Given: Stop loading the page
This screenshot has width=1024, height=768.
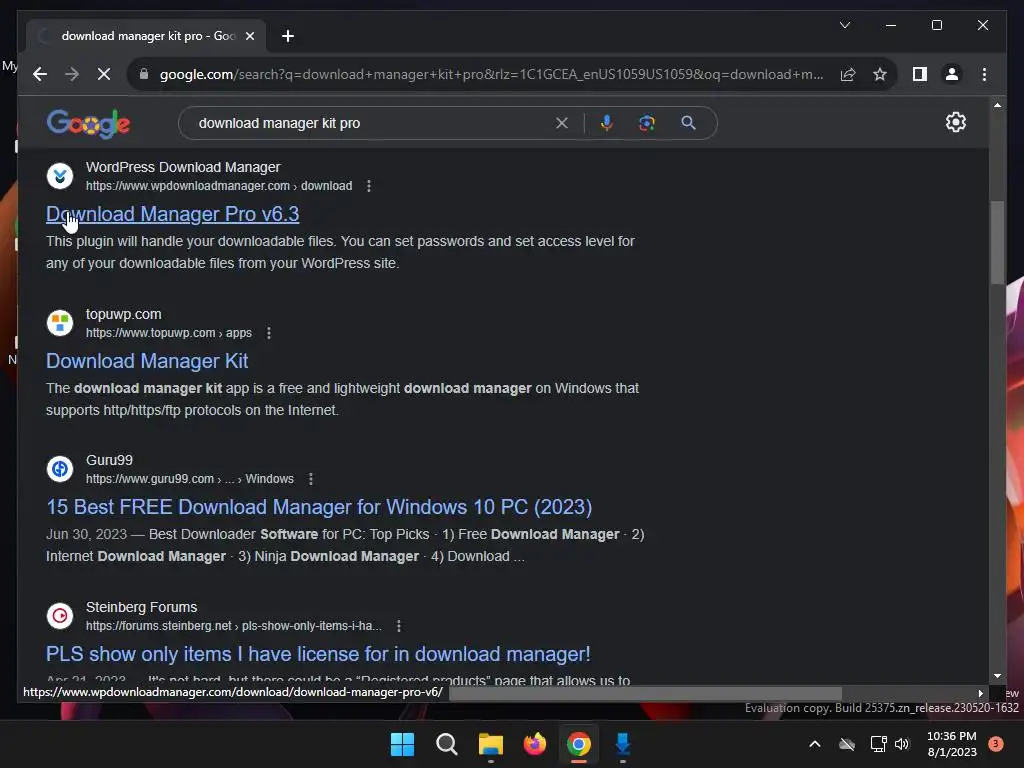Looking at the screenshot, I should 104,74.
